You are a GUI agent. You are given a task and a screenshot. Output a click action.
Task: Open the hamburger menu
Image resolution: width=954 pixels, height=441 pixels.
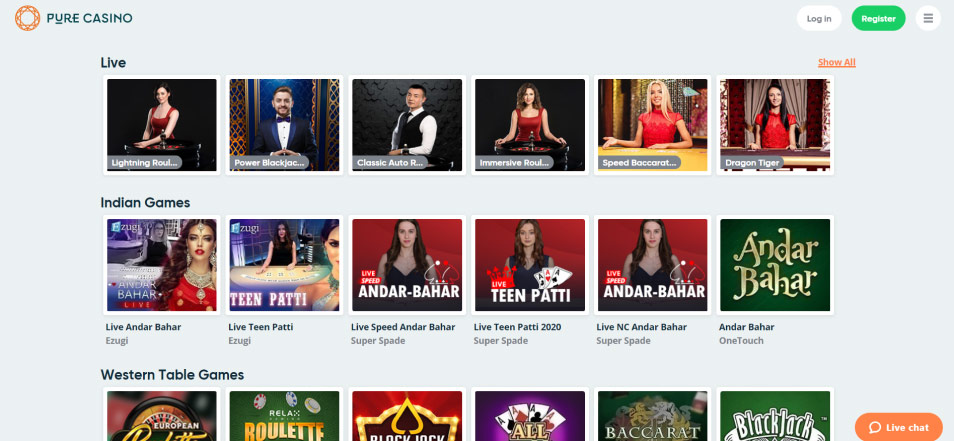pyautogui.click(x=928, y=18)
